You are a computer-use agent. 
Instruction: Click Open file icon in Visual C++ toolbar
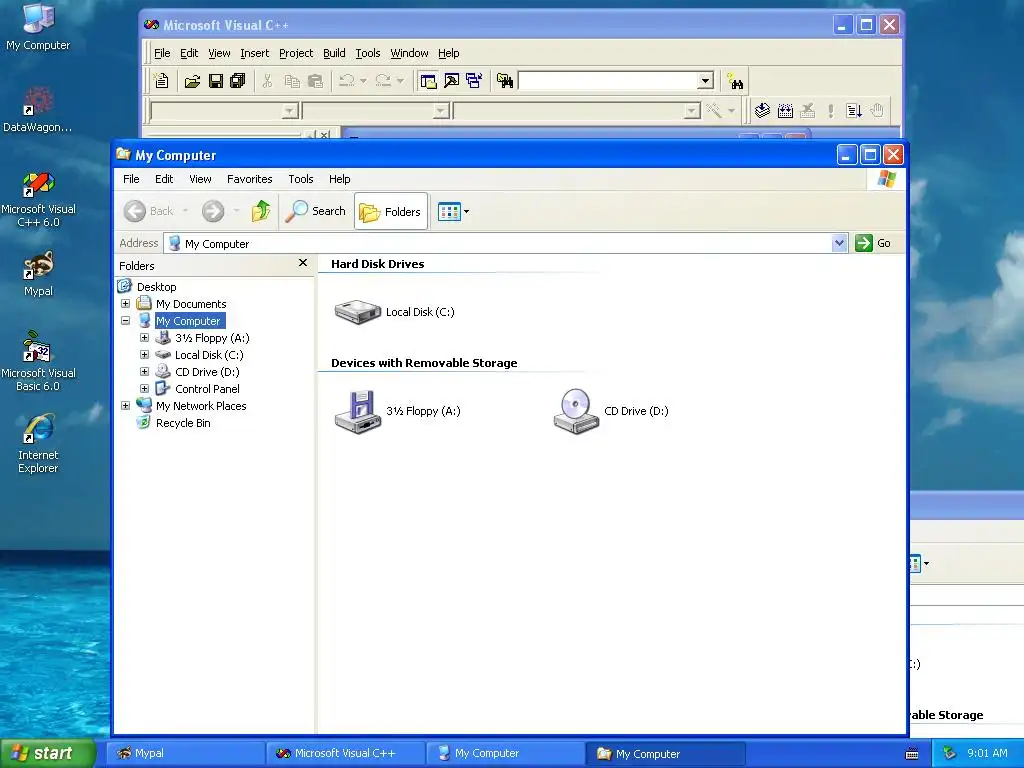coord(192,81)
